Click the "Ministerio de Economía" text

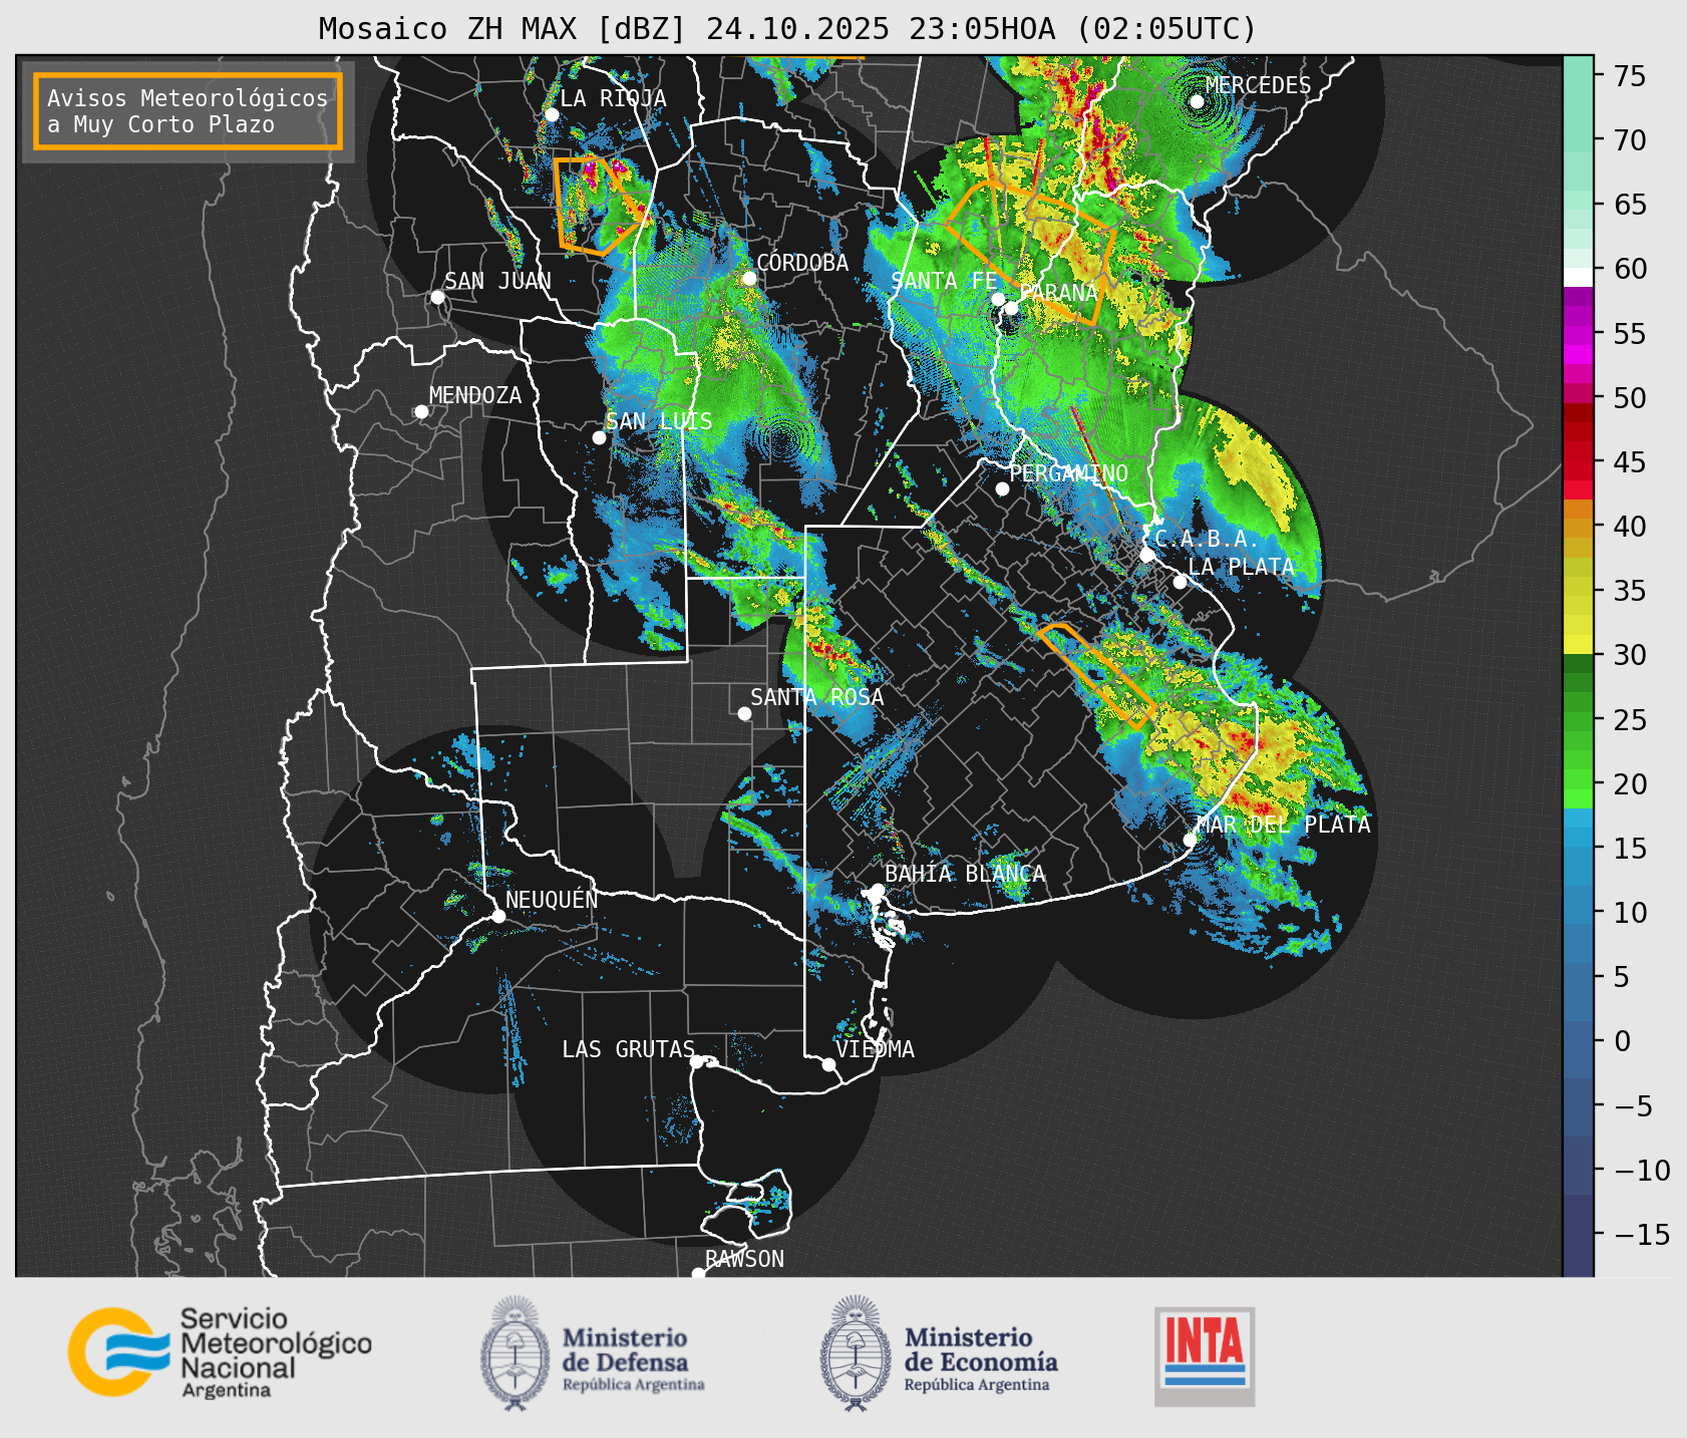coord(981,1350)
